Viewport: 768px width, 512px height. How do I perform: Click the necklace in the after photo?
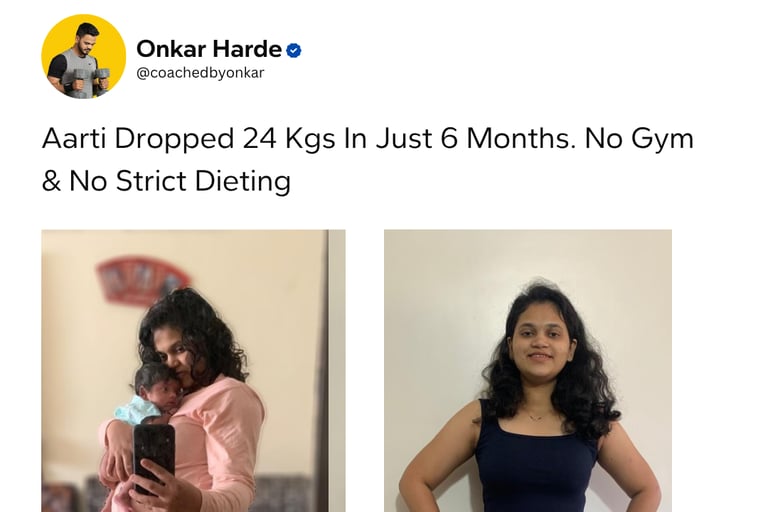(537, 416)
